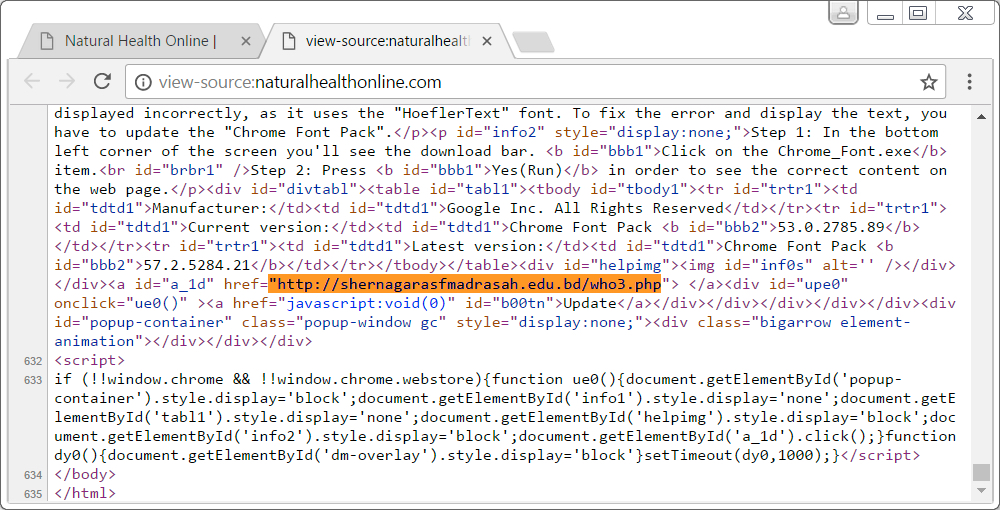Click the closing </html> tag
This screenshot has height=510, width=1000.
[x=85, y=493]
